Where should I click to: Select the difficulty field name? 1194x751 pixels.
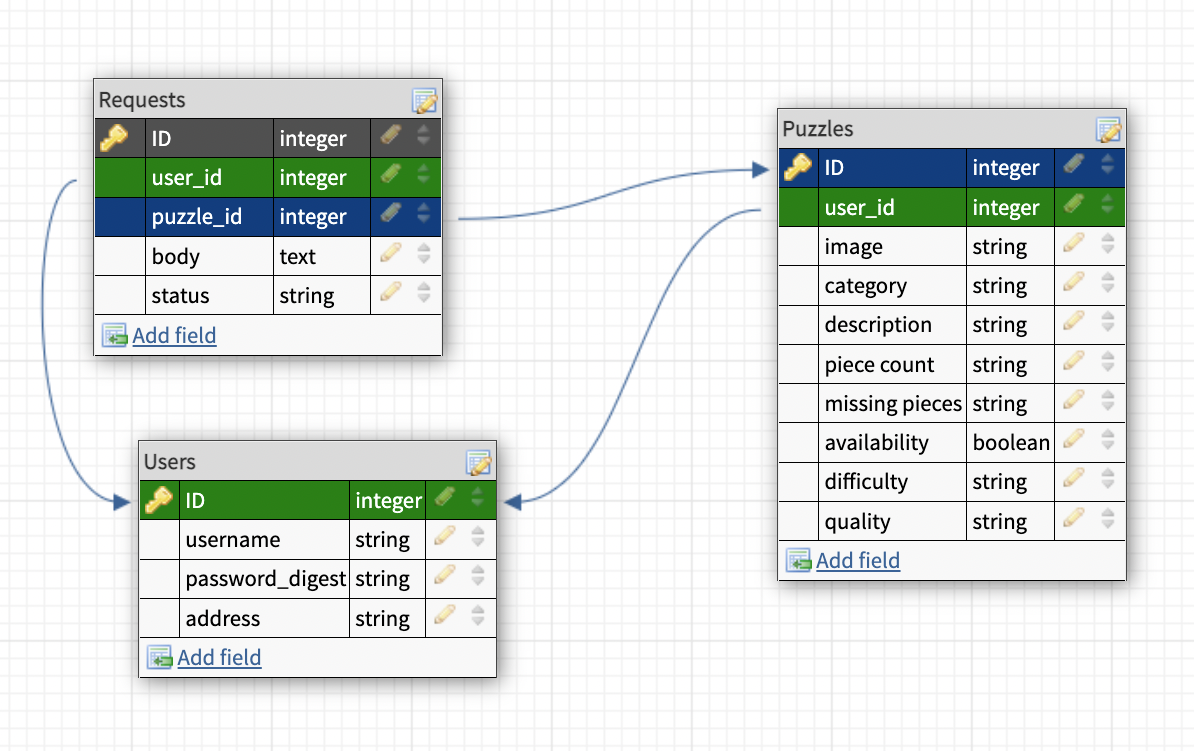pos(867,481)
